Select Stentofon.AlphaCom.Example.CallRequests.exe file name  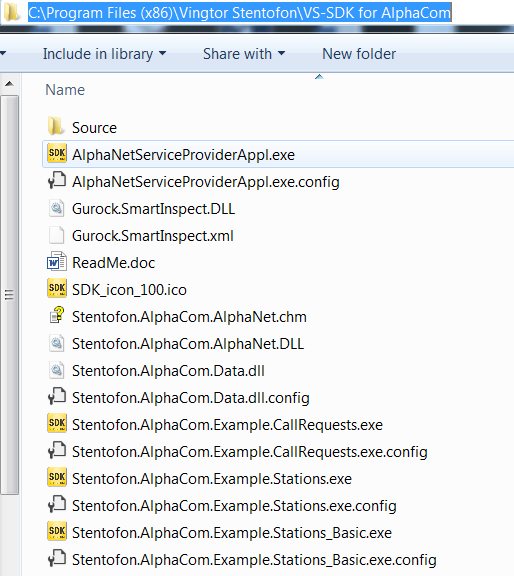pos(227,425)
